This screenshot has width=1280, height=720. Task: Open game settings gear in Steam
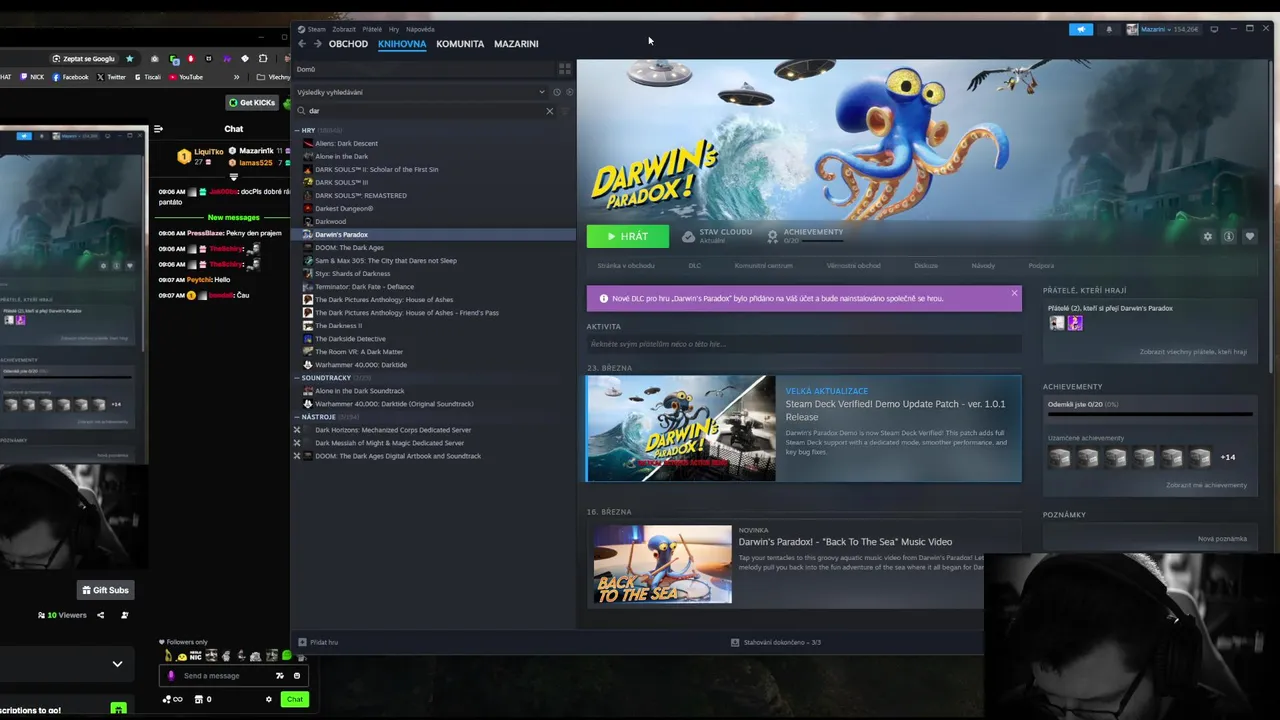[1207, 237]
